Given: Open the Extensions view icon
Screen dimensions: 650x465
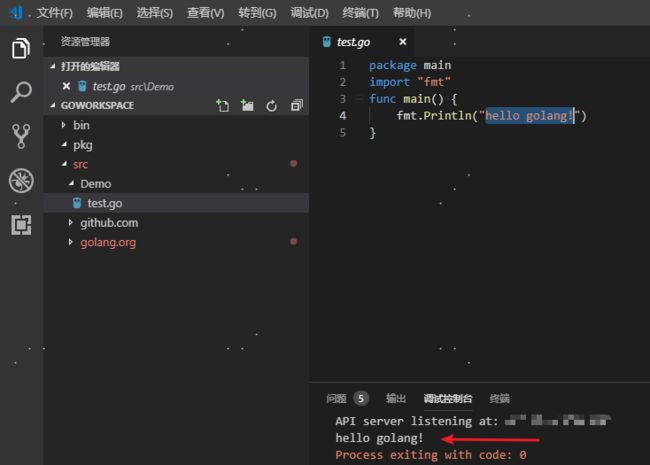Looking at the screenshot, I should (21, 225).
